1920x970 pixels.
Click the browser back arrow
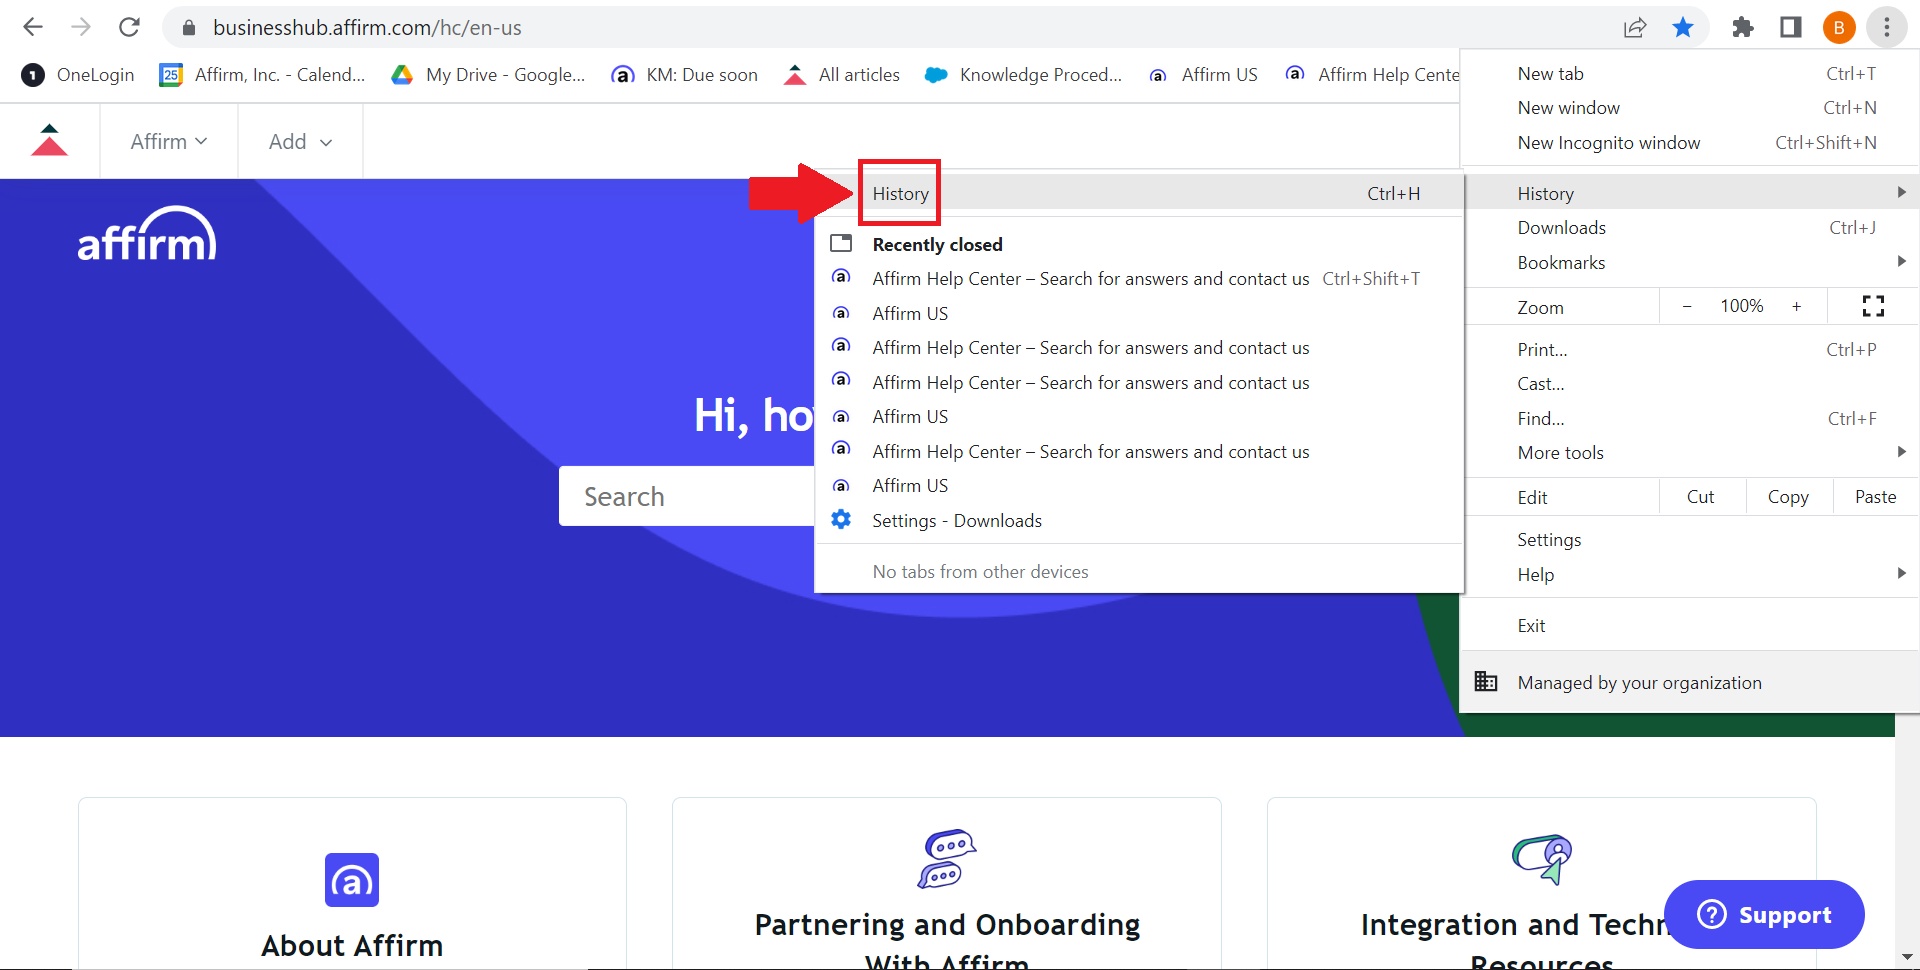point(33,27)
